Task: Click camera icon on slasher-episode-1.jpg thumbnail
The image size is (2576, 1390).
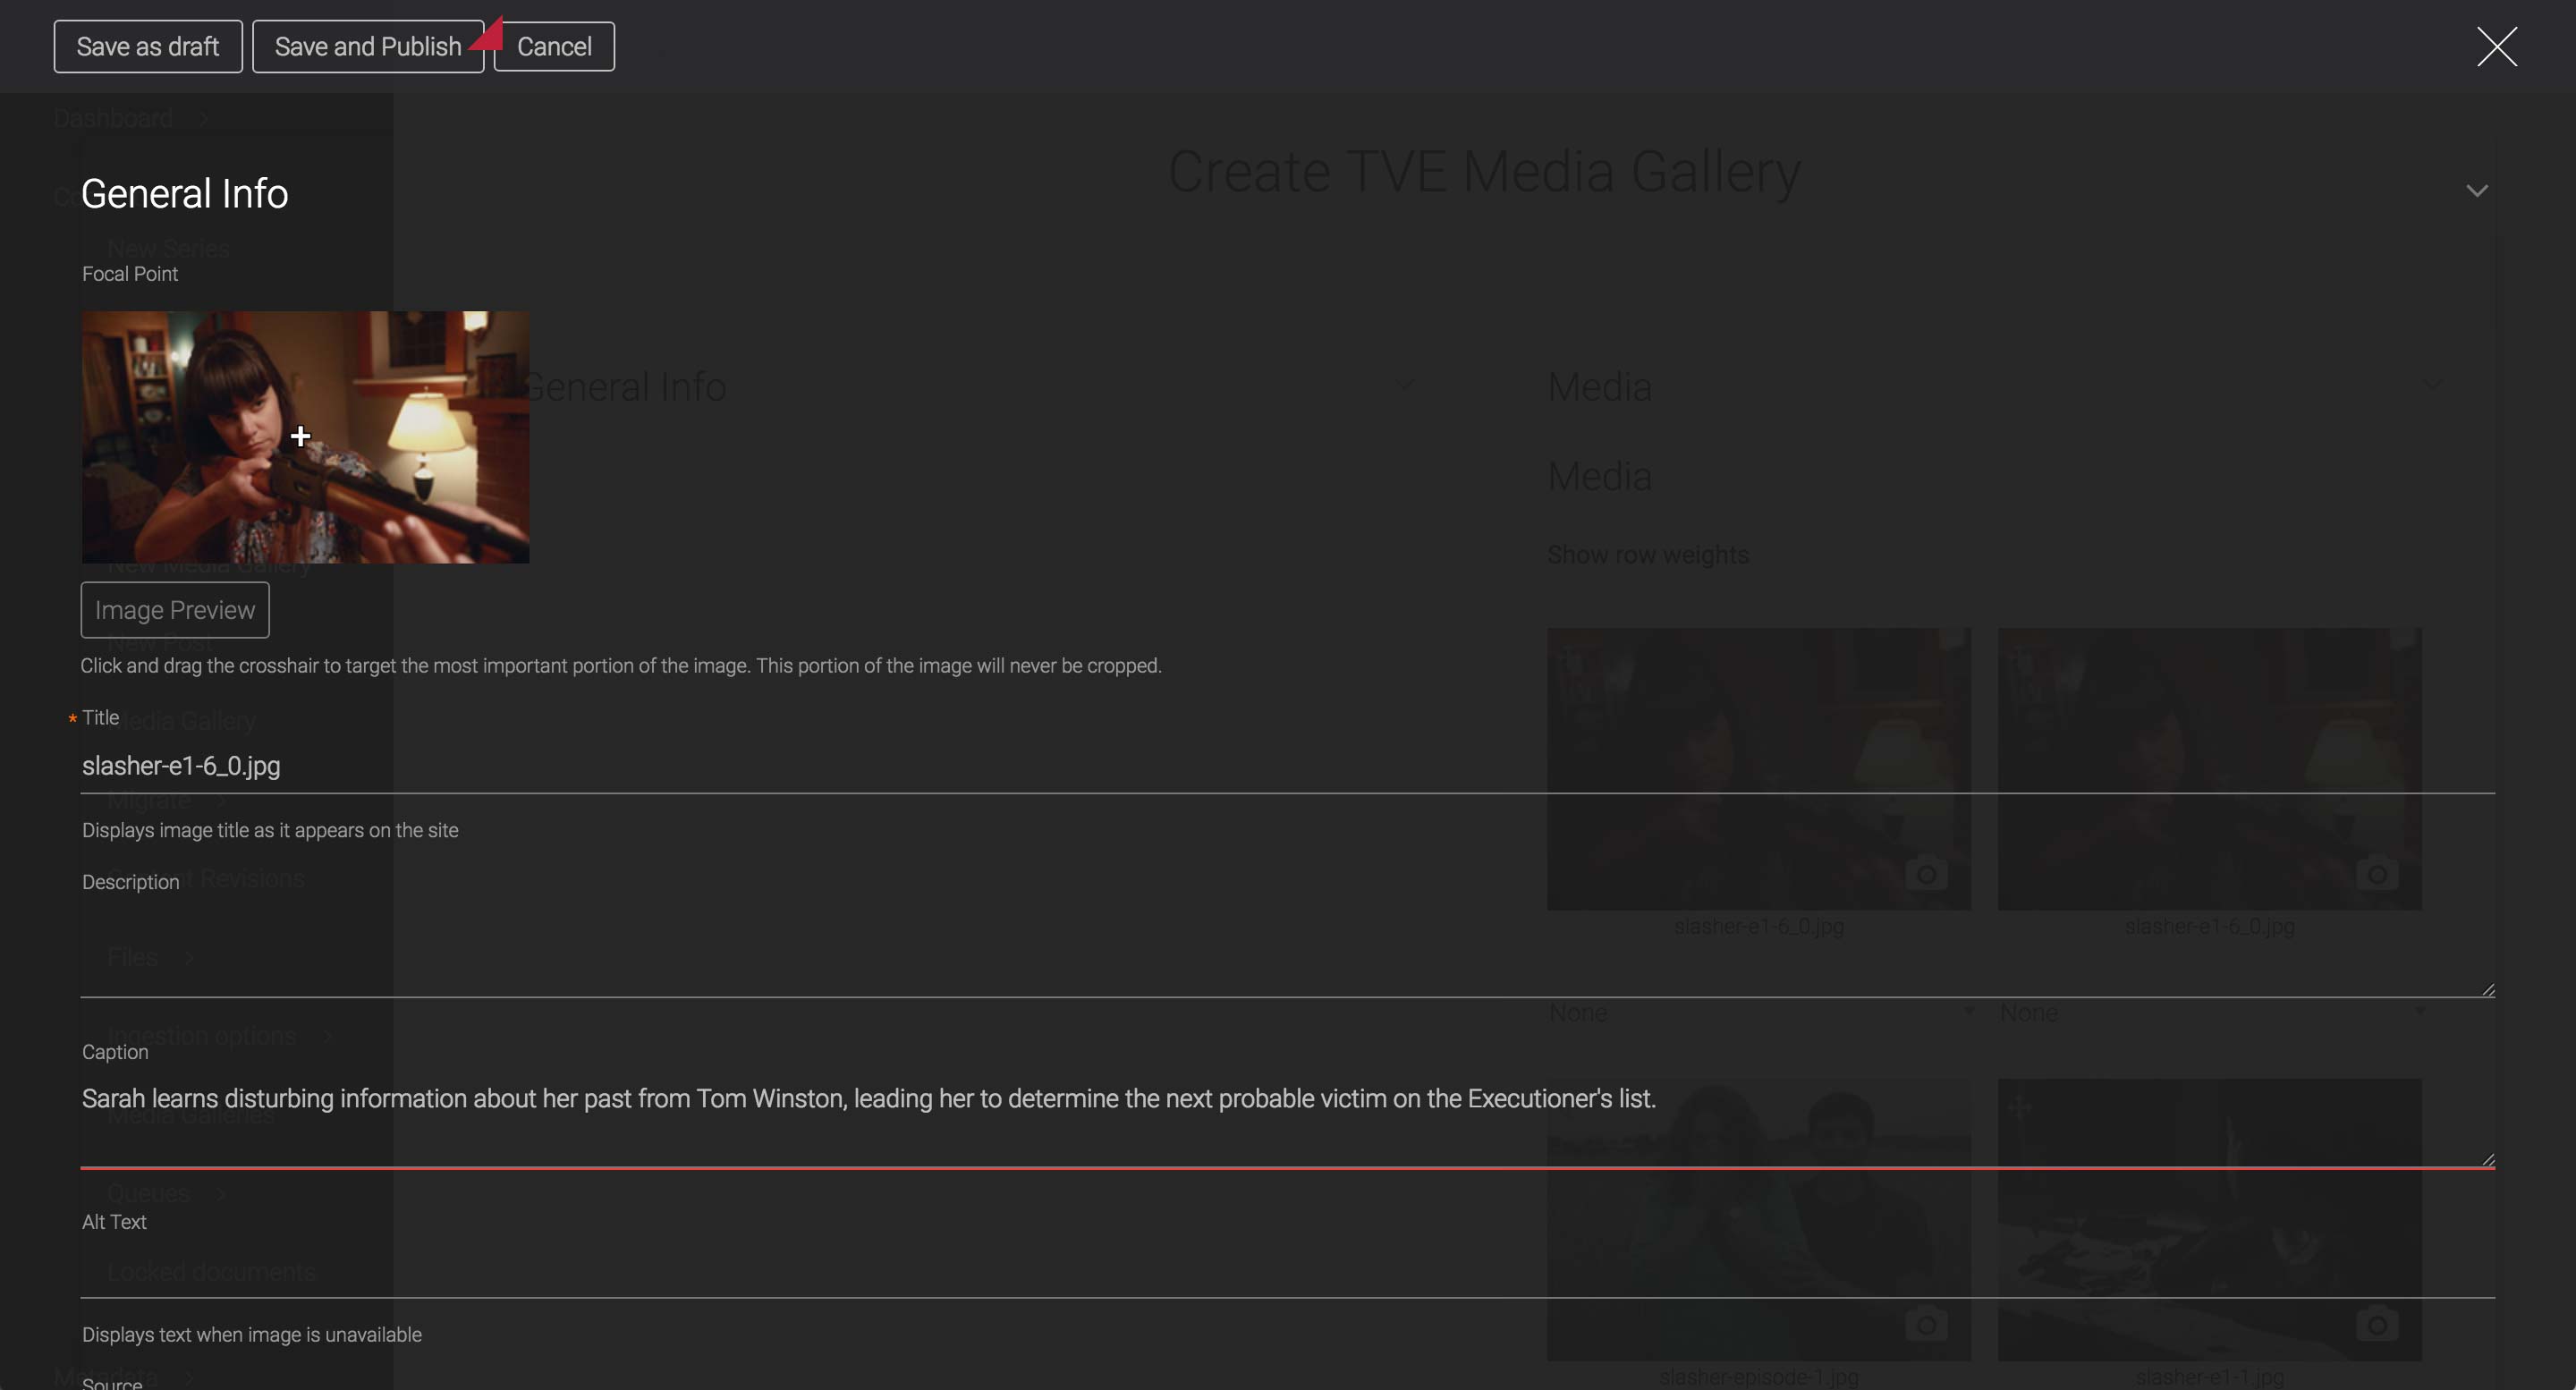Action: 1926,1325
